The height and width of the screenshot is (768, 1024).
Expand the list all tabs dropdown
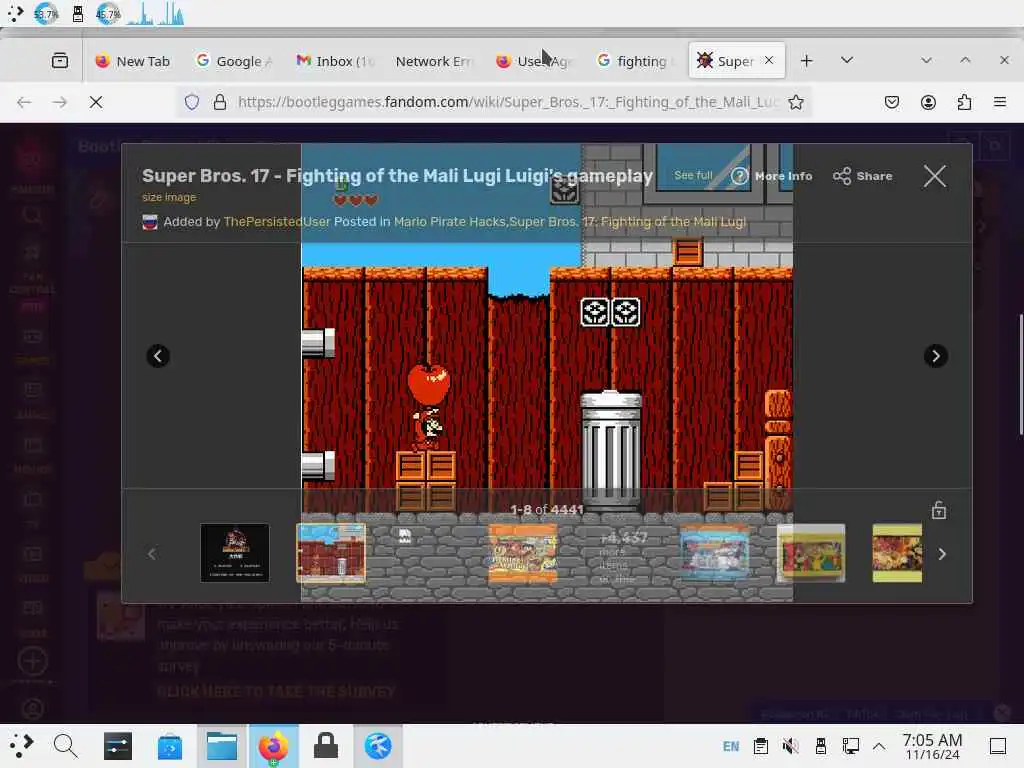(x=847, y=60)
